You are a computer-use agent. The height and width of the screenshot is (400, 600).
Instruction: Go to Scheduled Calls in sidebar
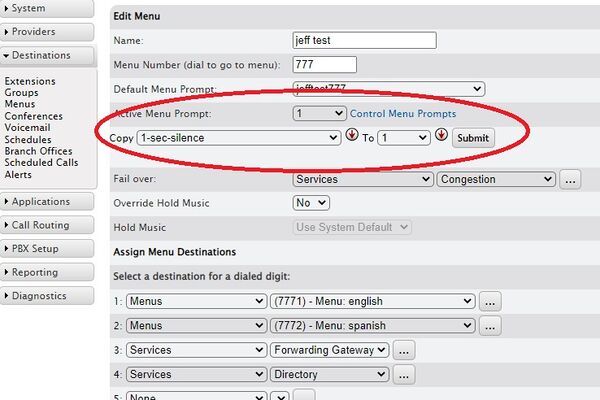41,163
